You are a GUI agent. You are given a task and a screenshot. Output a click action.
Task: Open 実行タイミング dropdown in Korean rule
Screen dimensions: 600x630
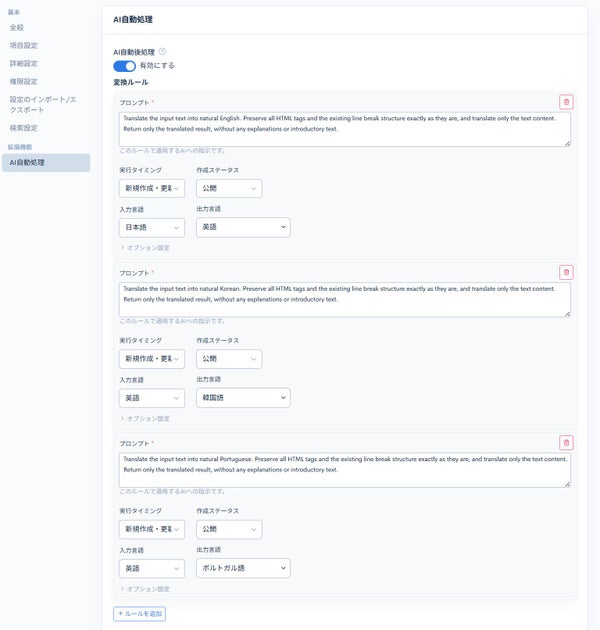pyautogui.click(x=152, y=358)
